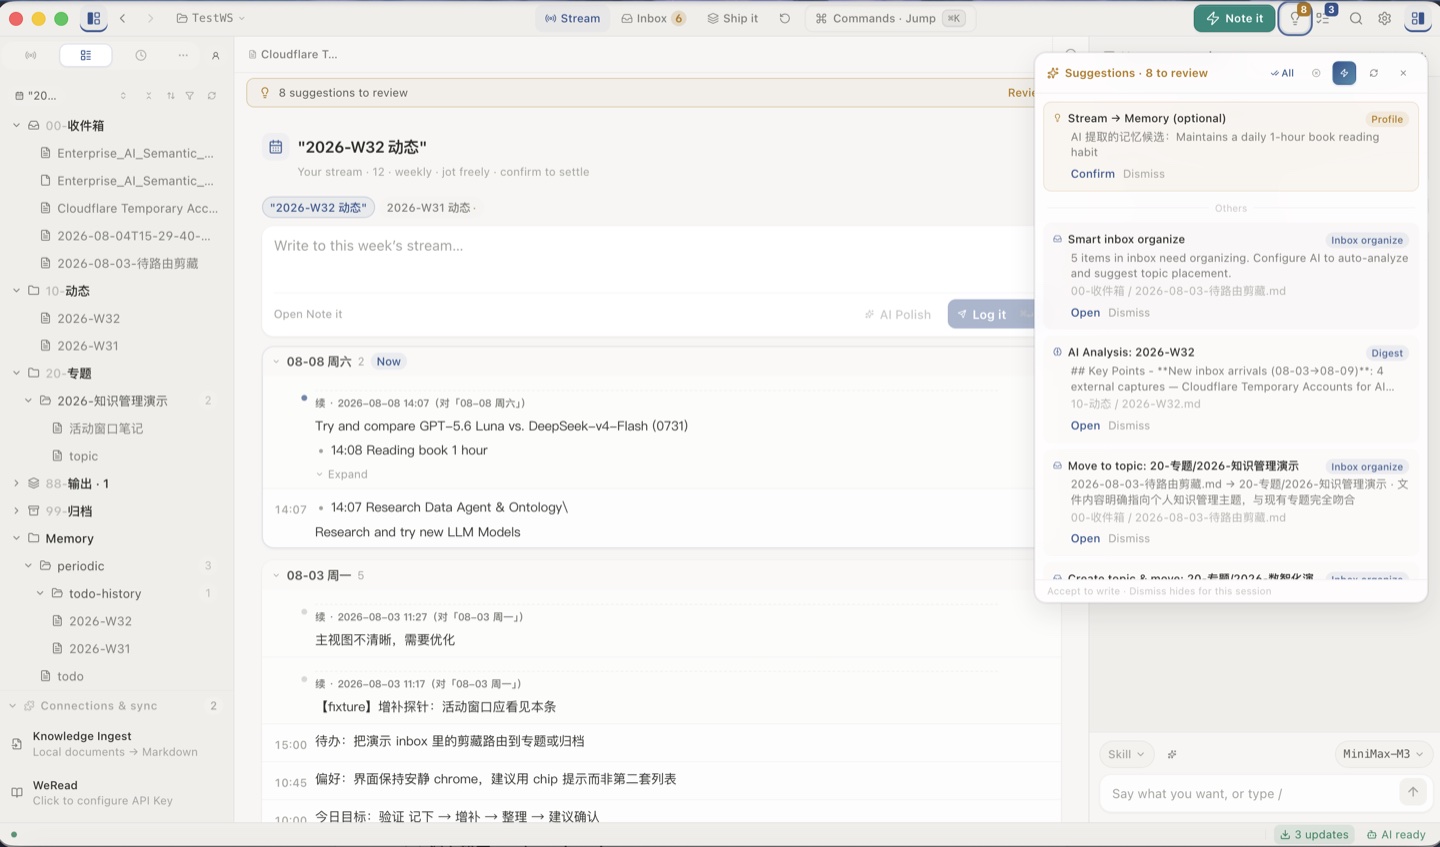Screen dimensions: 1440x847
Task: Refresh the file tree
Action: tap(211, 96)
